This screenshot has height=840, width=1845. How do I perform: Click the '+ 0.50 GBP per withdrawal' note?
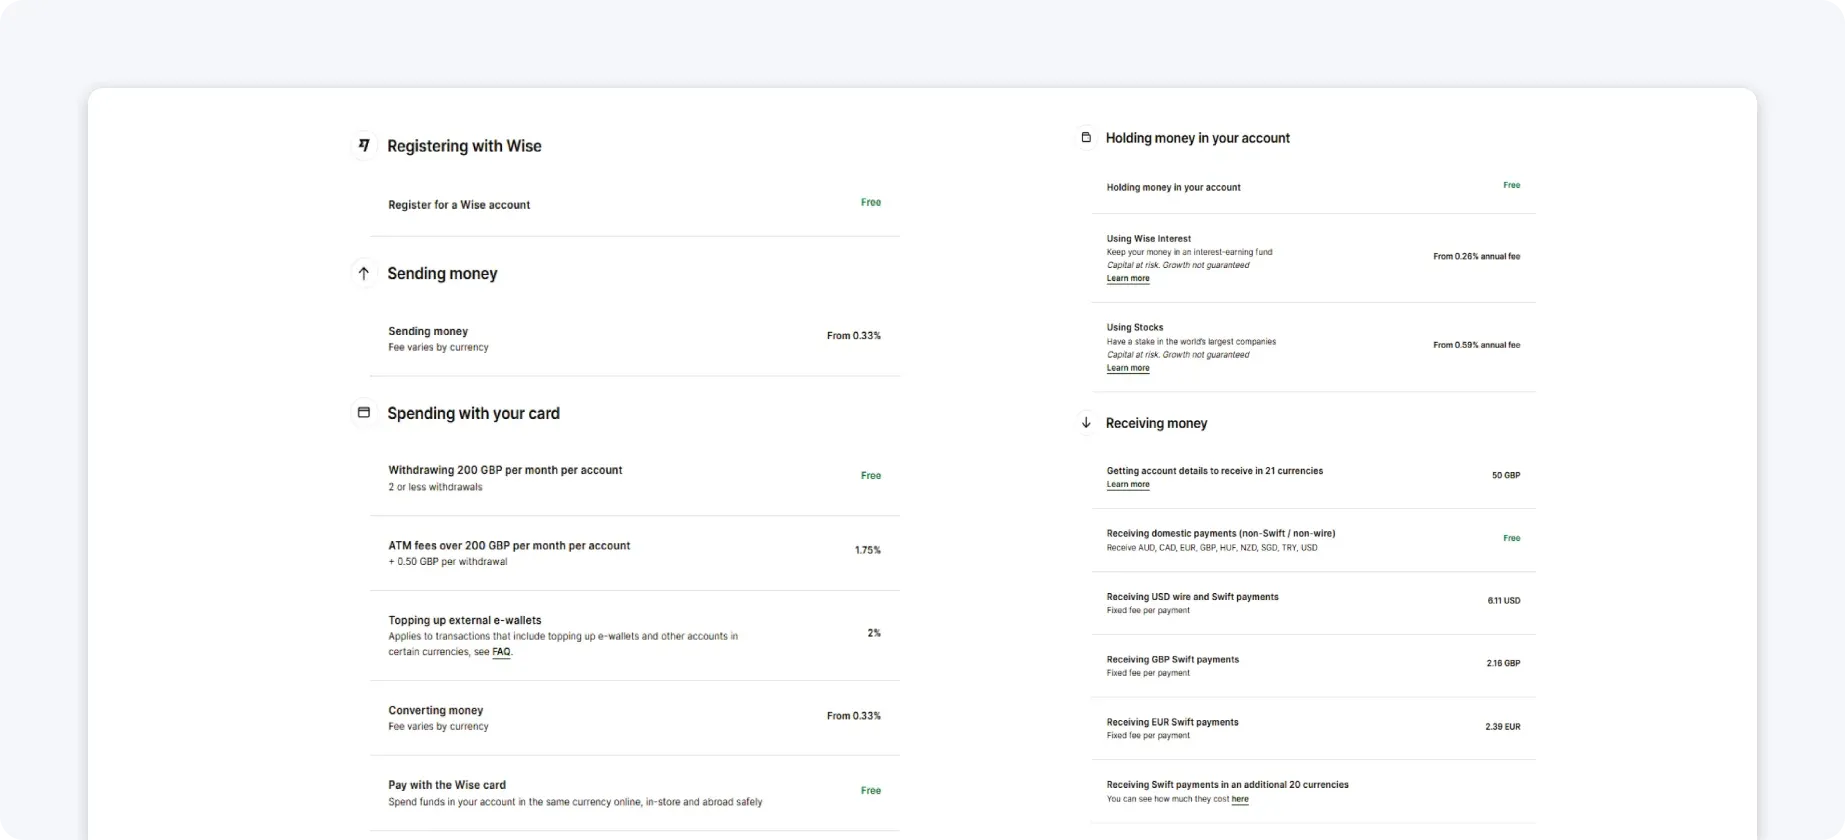[x=448, y=562]
